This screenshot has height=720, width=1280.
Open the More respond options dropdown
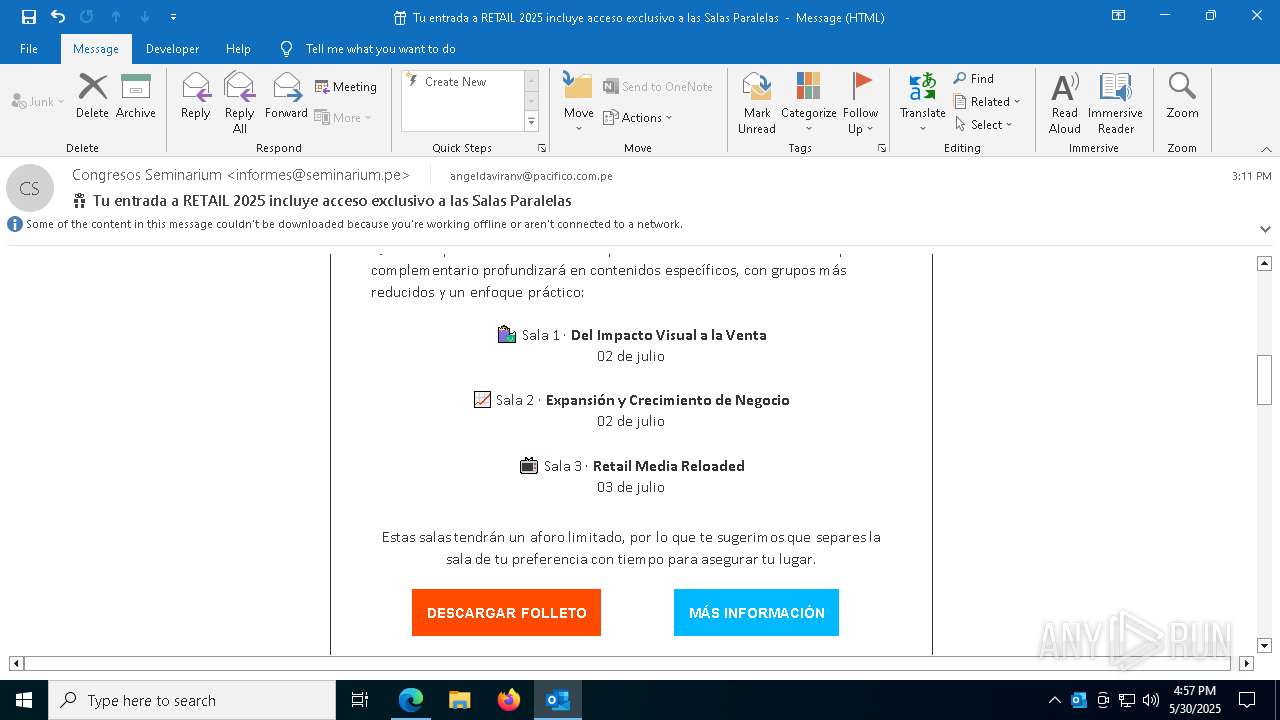coord(343,117)
